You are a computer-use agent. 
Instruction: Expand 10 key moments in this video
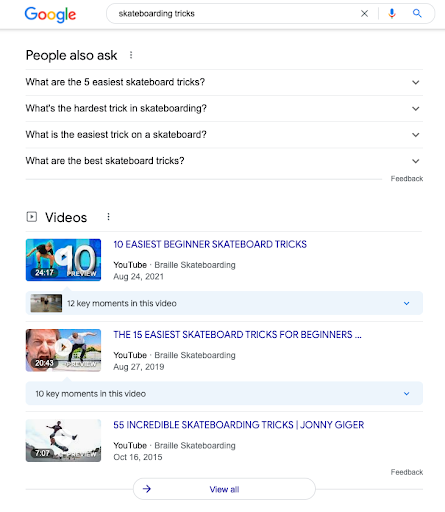pyautogui.click(x=224, y=394)
